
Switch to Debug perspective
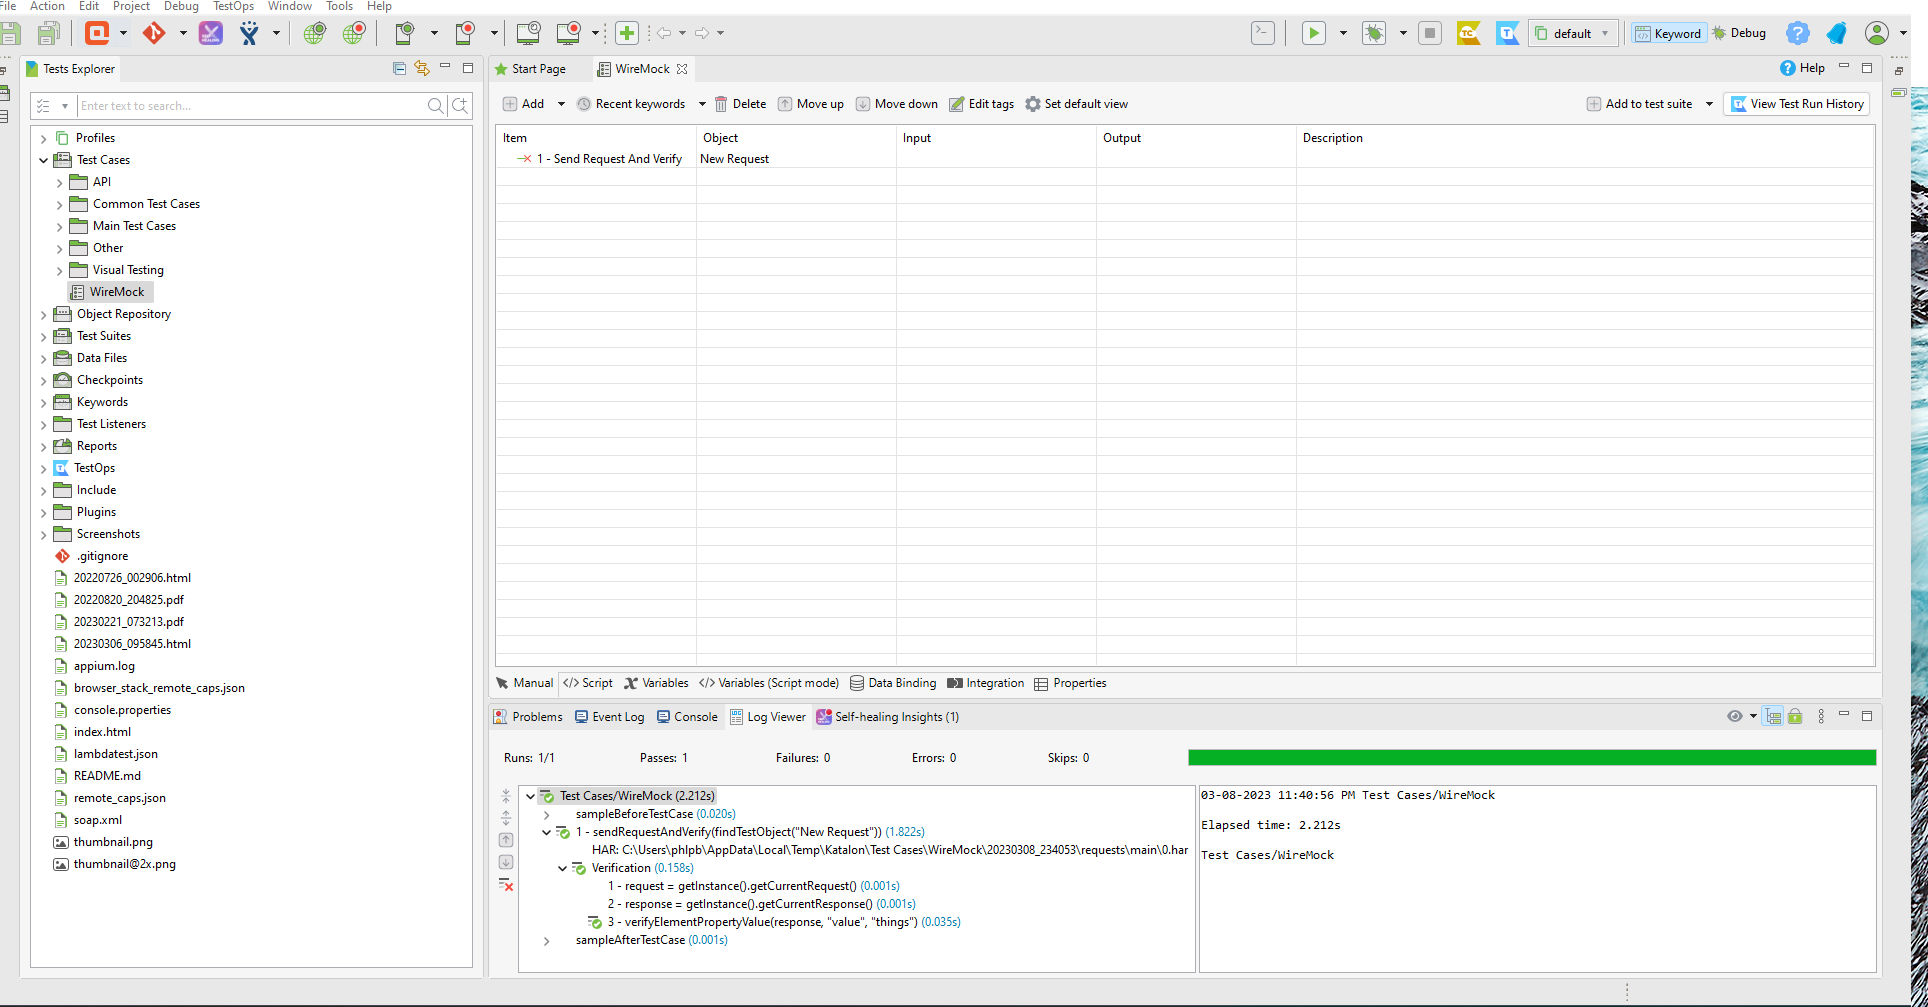point(1739,33)
